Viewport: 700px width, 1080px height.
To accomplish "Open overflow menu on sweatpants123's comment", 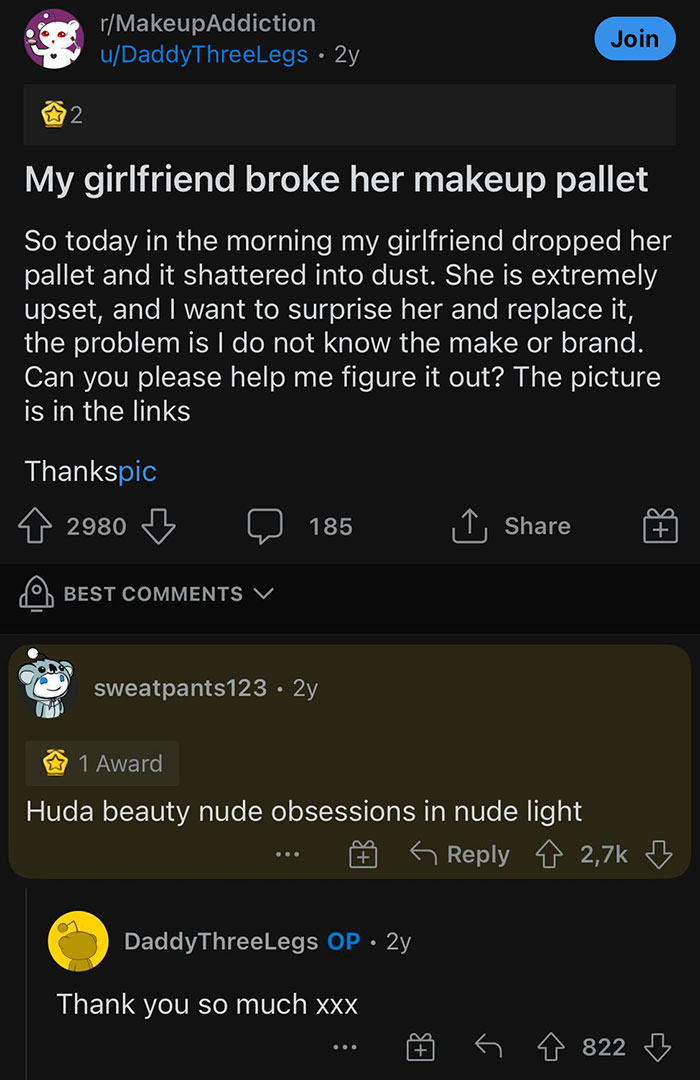I will tap(288, 854).
